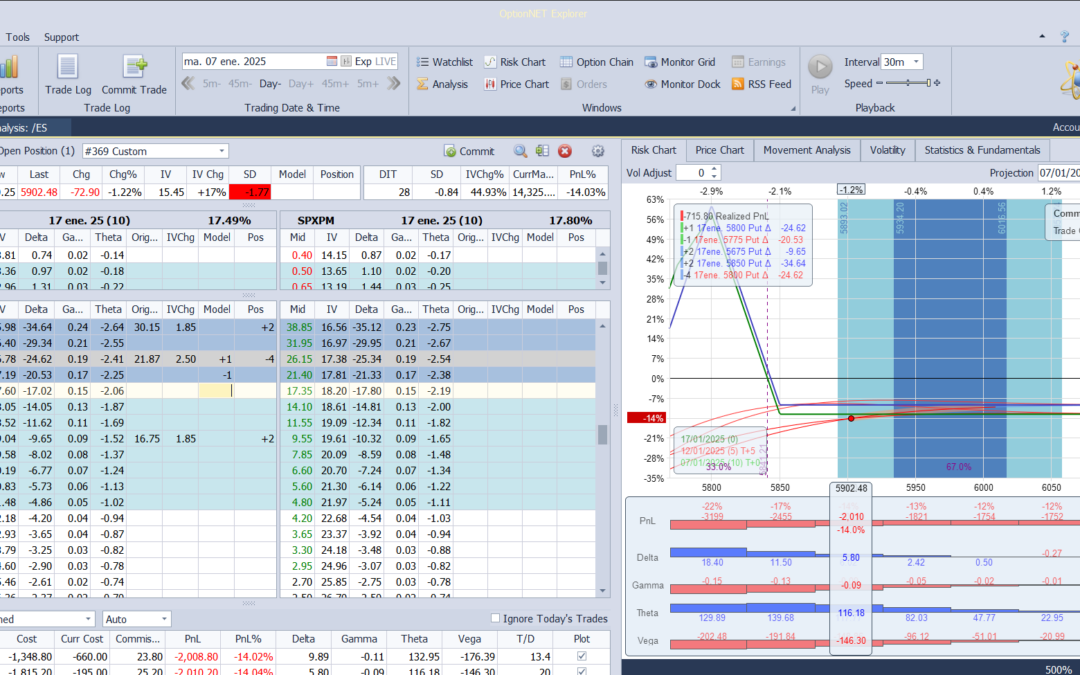Switch to the Risk Chart tab
Viewport: 1080px width, 675px height.
point(654,150)
